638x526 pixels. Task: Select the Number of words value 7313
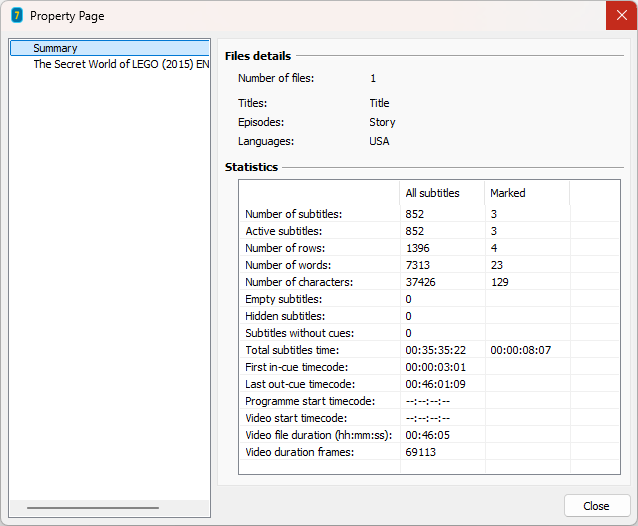pyautogui.click(x=418, y=265)
